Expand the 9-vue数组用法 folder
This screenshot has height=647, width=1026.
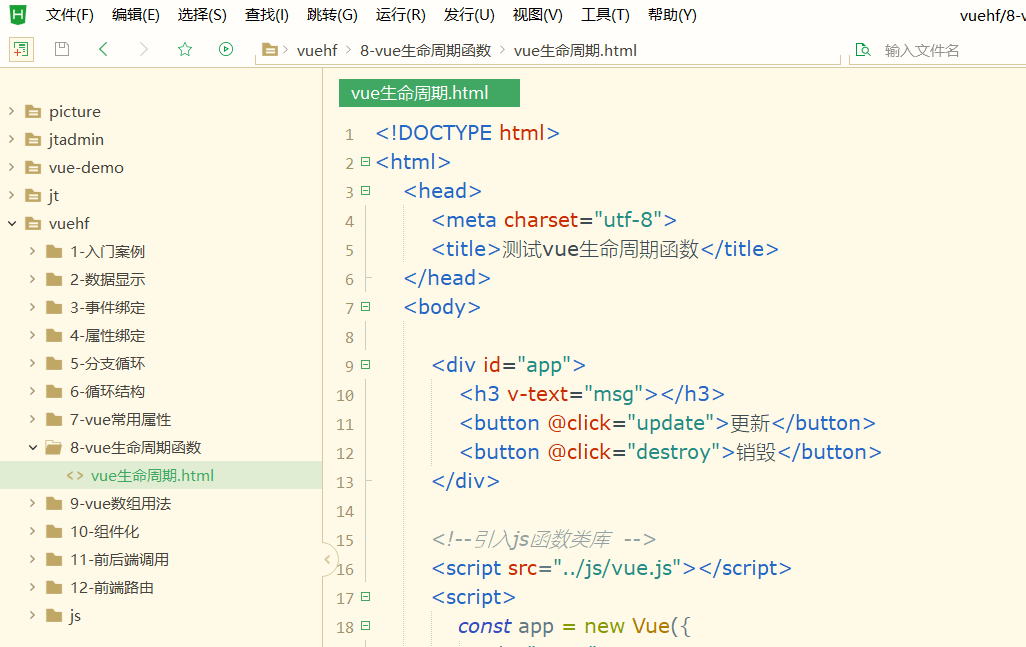[x=33, y=503]
